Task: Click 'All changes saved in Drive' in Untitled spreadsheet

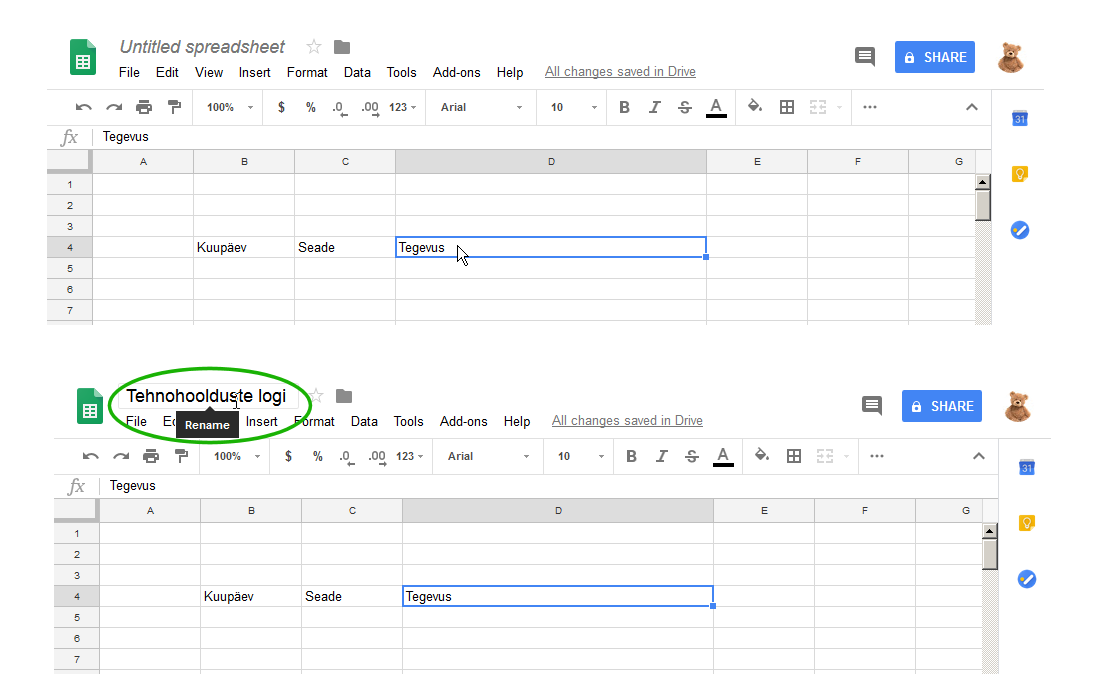Action: (x=620, y=72)
